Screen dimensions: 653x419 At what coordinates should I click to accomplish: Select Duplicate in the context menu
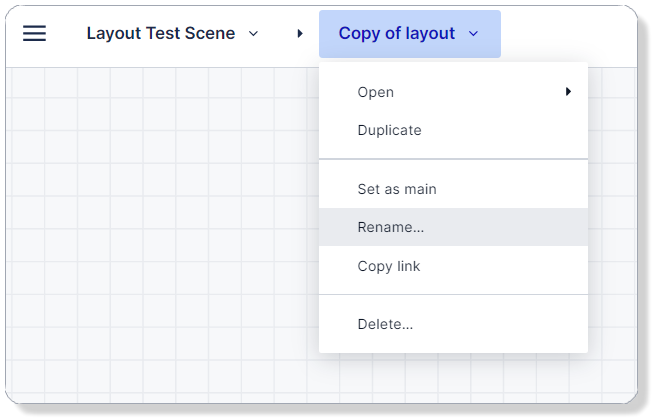(x=389, y=130)
